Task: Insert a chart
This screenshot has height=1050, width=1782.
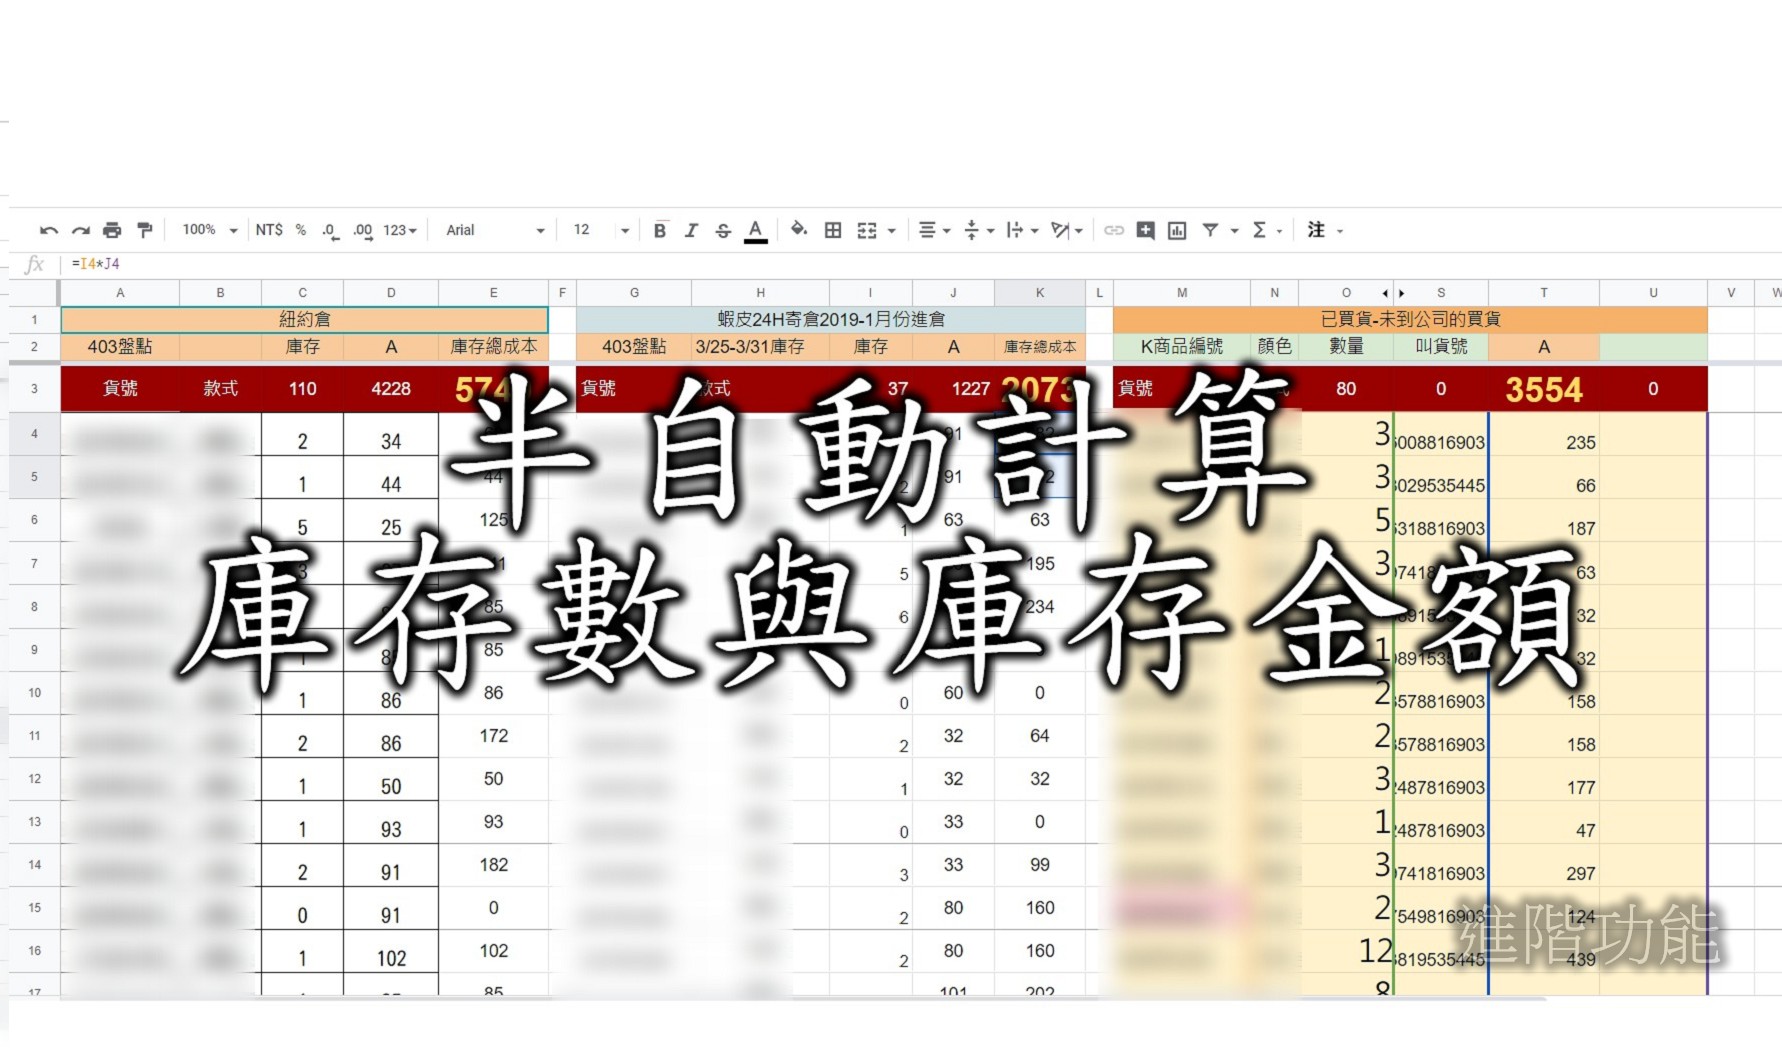Action: click(x=1177, y=230)
